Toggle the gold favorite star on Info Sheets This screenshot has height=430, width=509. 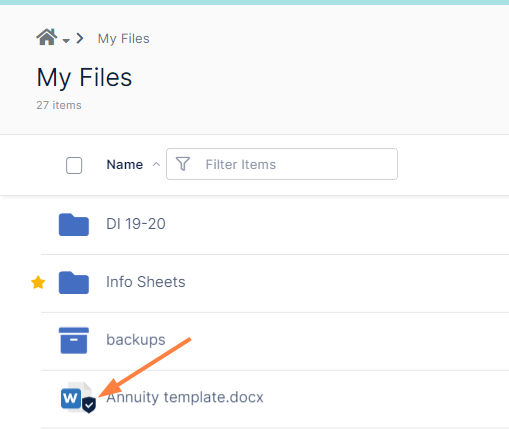click(x=38, y=283)
